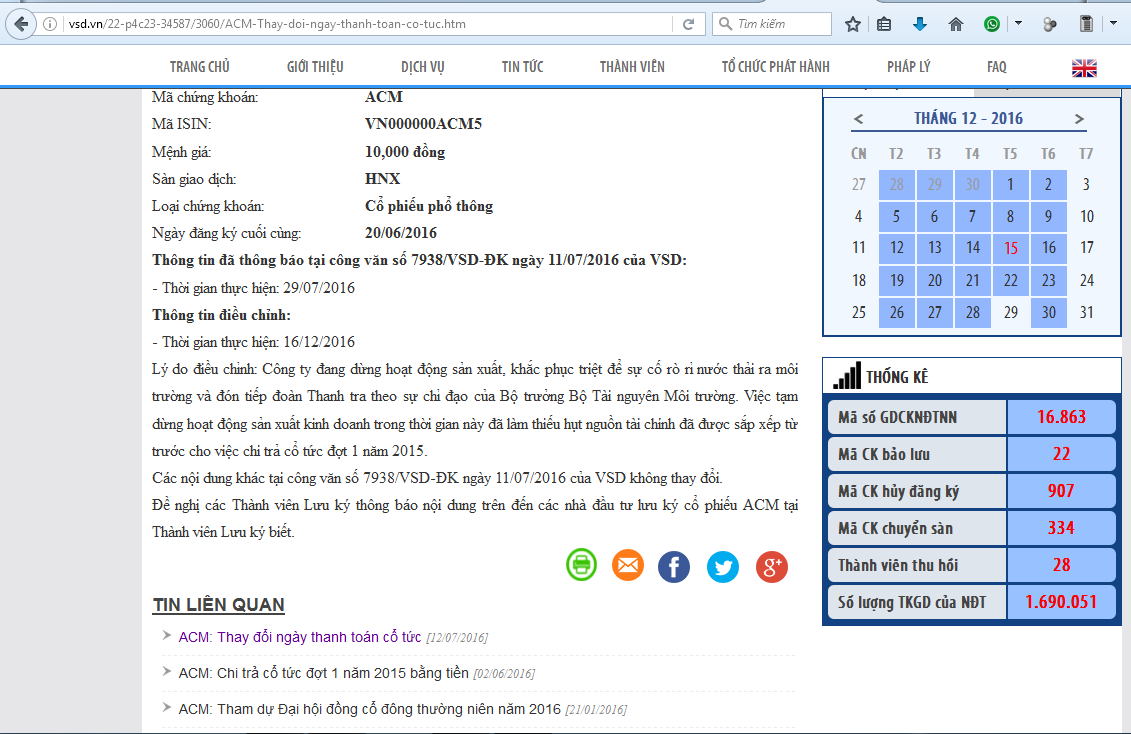Click 'Mã CK bảo lưu' statistic row
This screenshot has height=734, width=1131.
(971, 454)
